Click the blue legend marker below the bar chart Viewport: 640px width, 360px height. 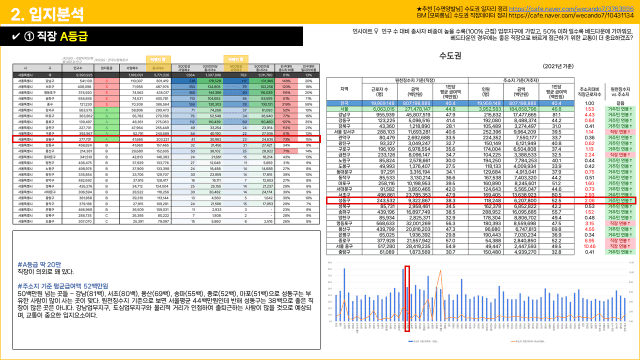pyautogui.click(x=410, y=341)
